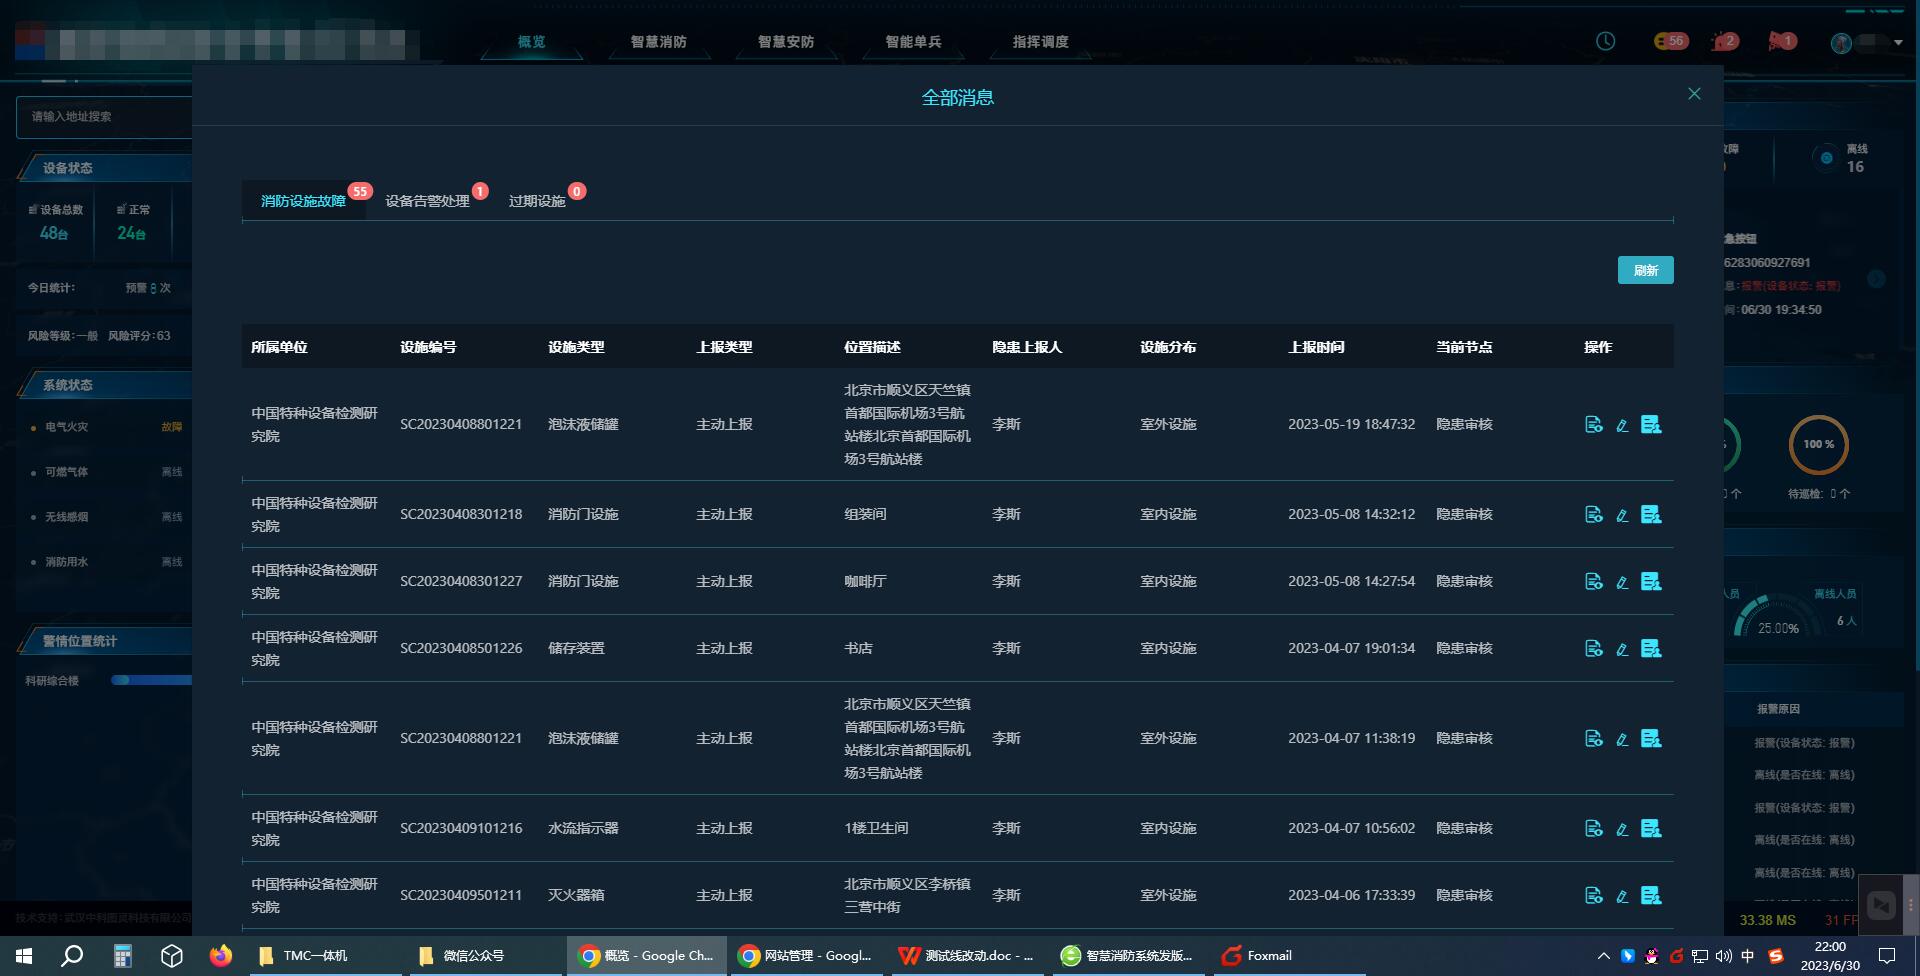
Task: Click the 储存装置 facility type cell
Action: click(x=576, y=649)
